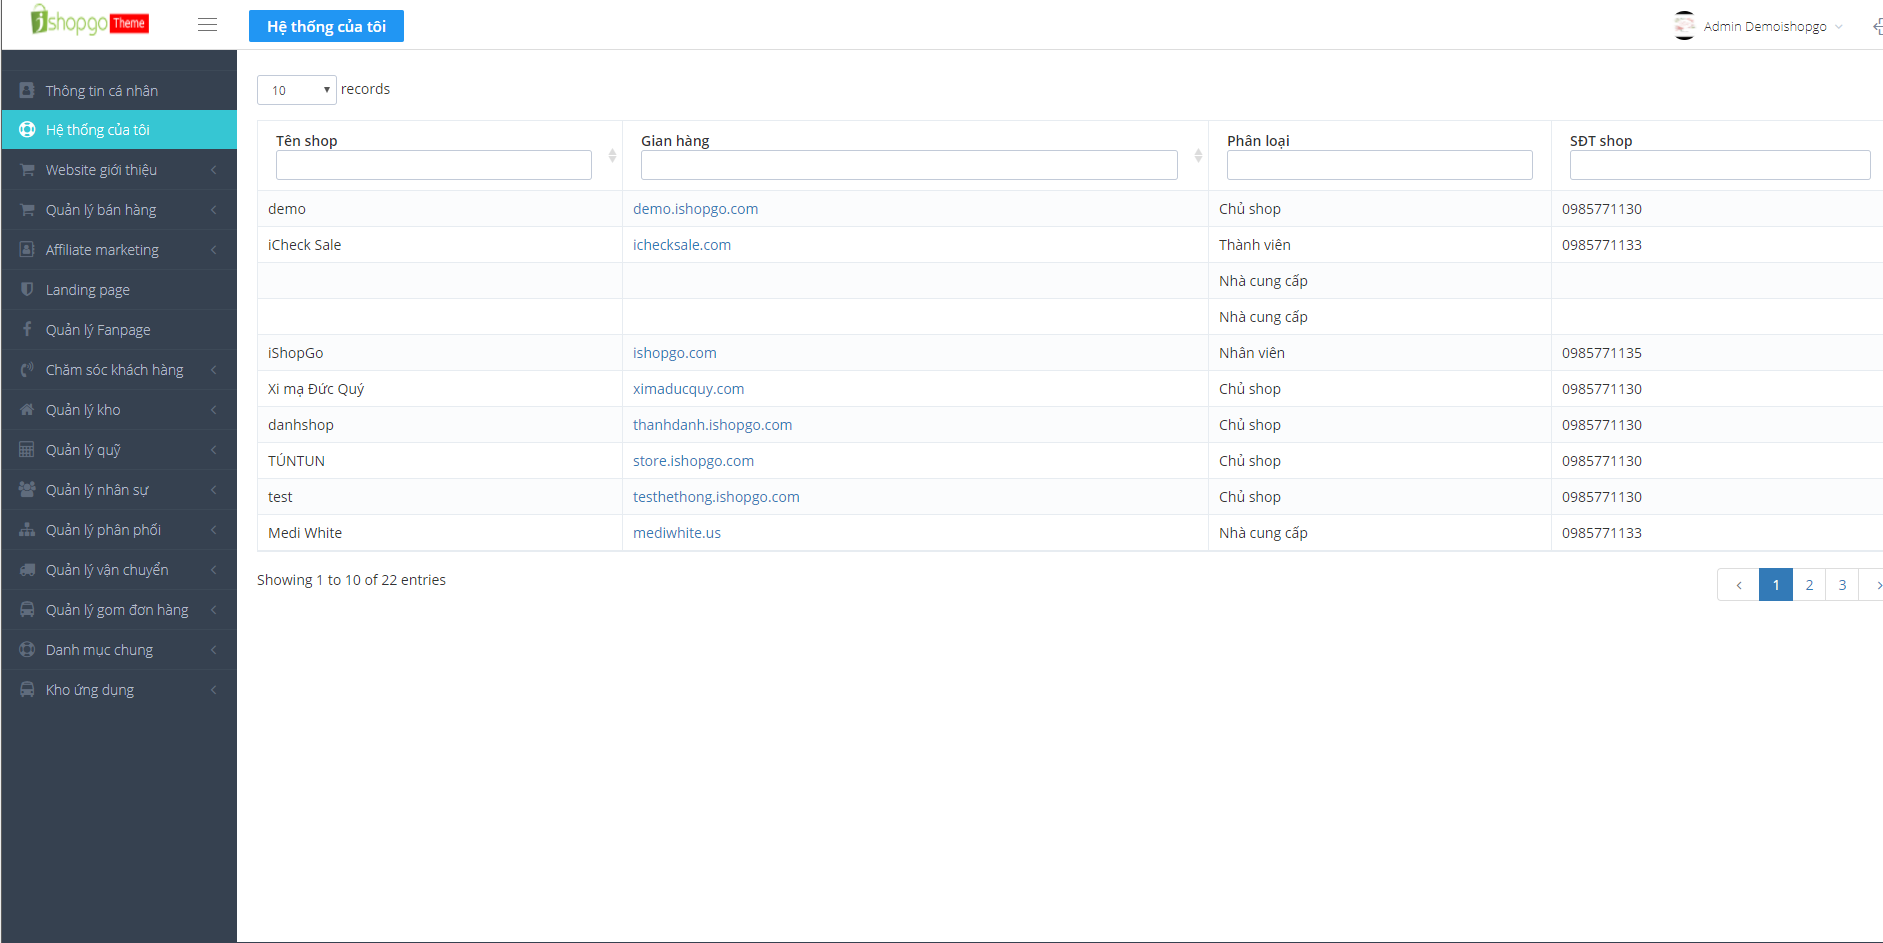The width and height of the screenshot is (1883, 943).
Task: Click the iShopGo logo
Action: (x=89, y=21)
